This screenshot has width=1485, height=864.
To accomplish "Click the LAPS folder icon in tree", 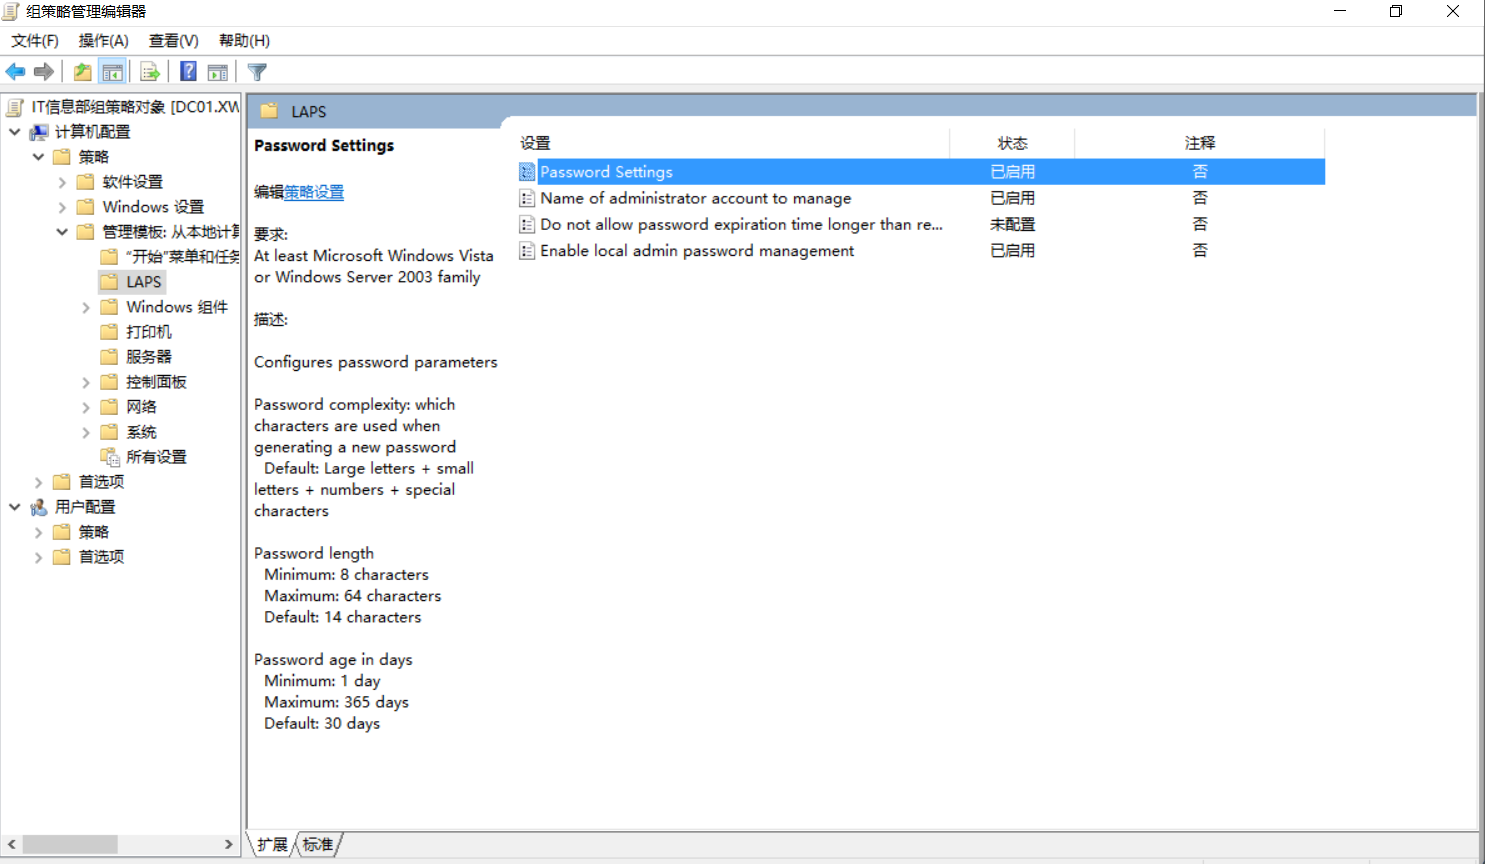I will 110,282.
